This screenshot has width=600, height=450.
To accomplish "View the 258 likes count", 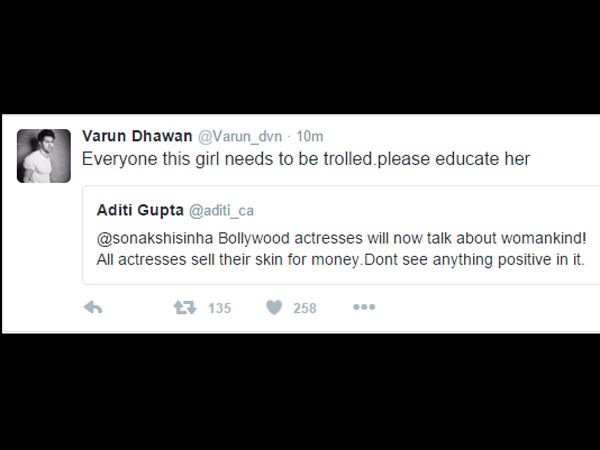I will [304, 308].
